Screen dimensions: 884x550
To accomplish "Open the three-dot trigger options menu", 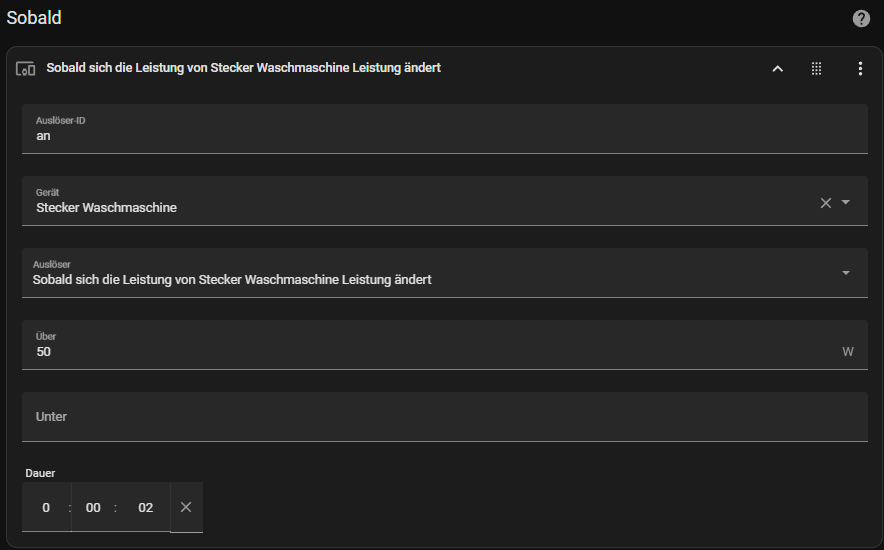I will click(860, 69).
